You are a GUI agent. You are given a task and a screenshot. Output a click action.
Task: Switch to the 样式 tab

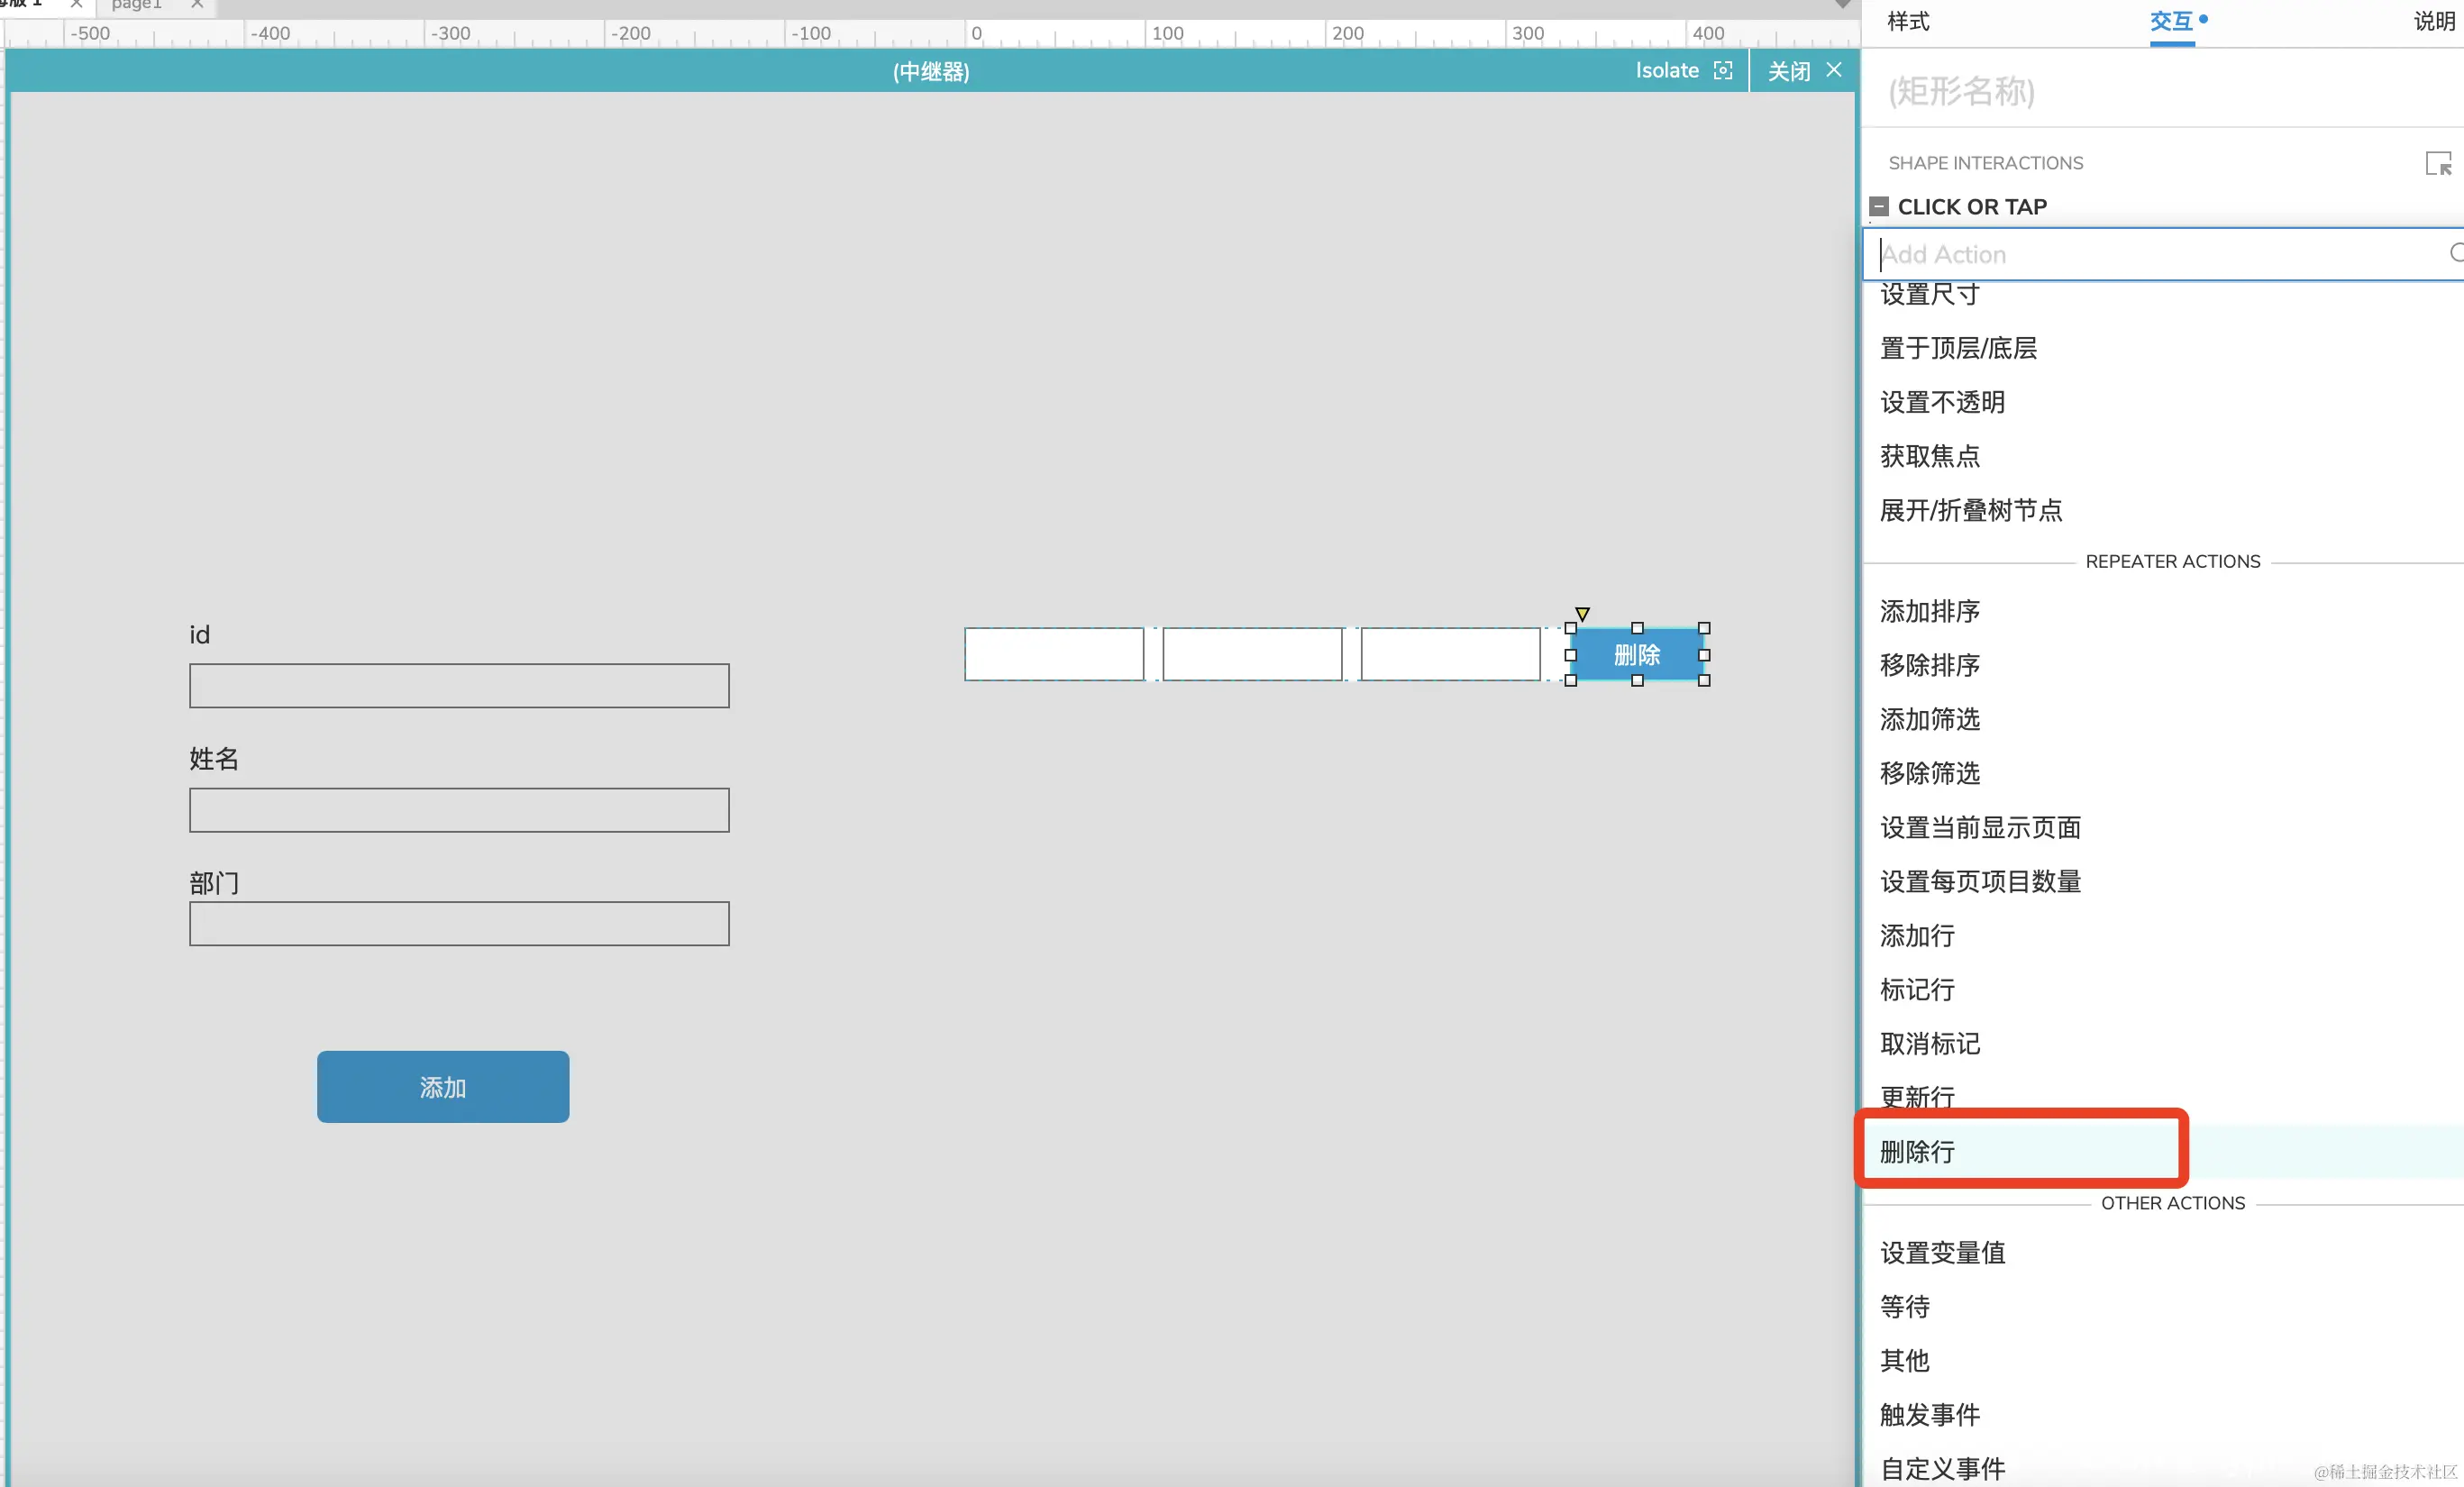point(1907,22)
